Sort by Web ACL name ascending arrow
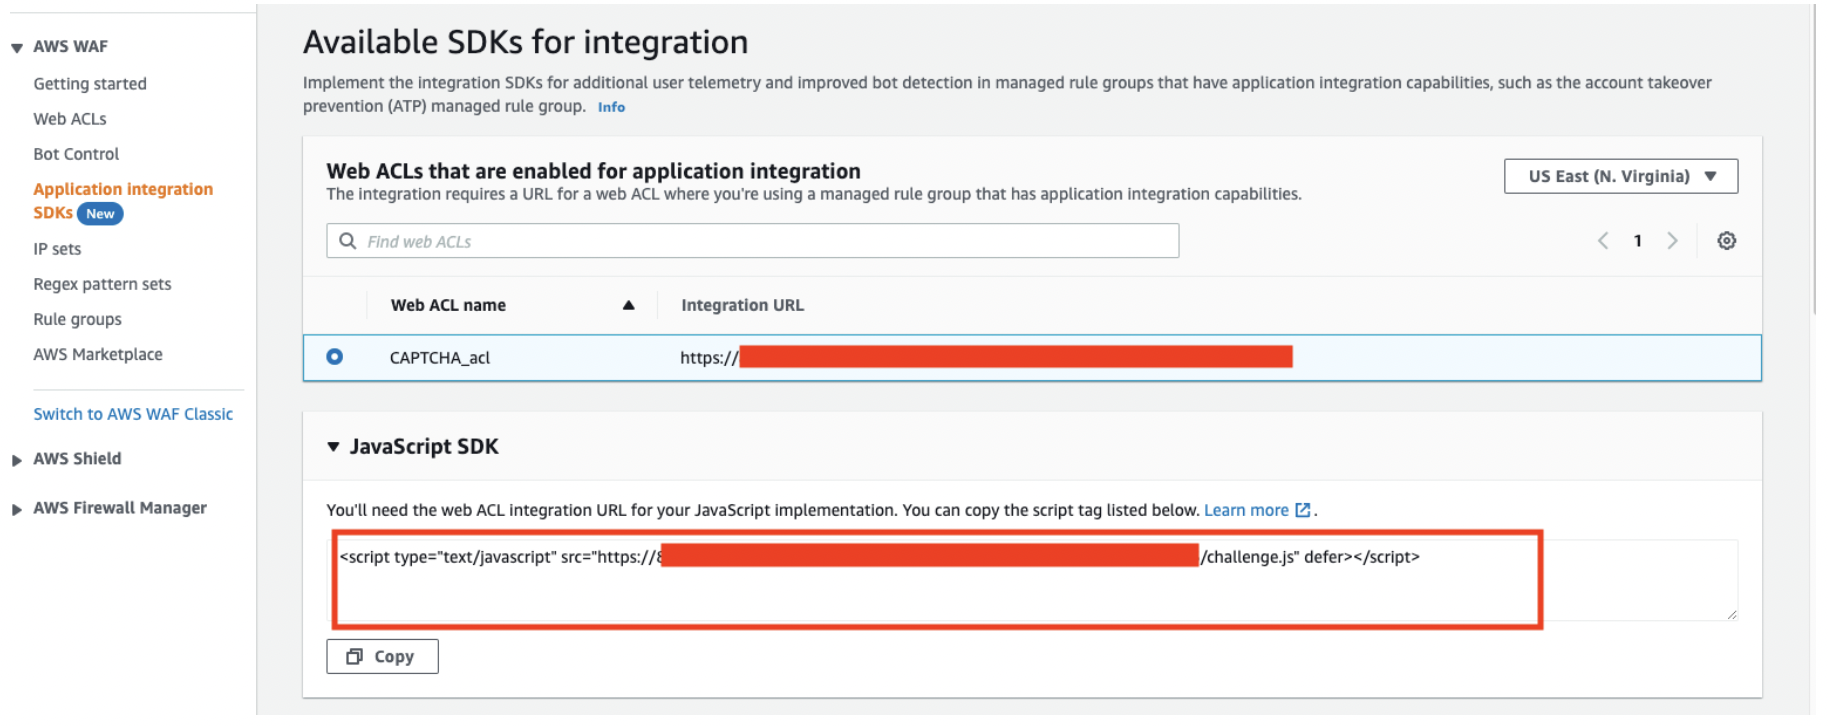 [628, 305]
